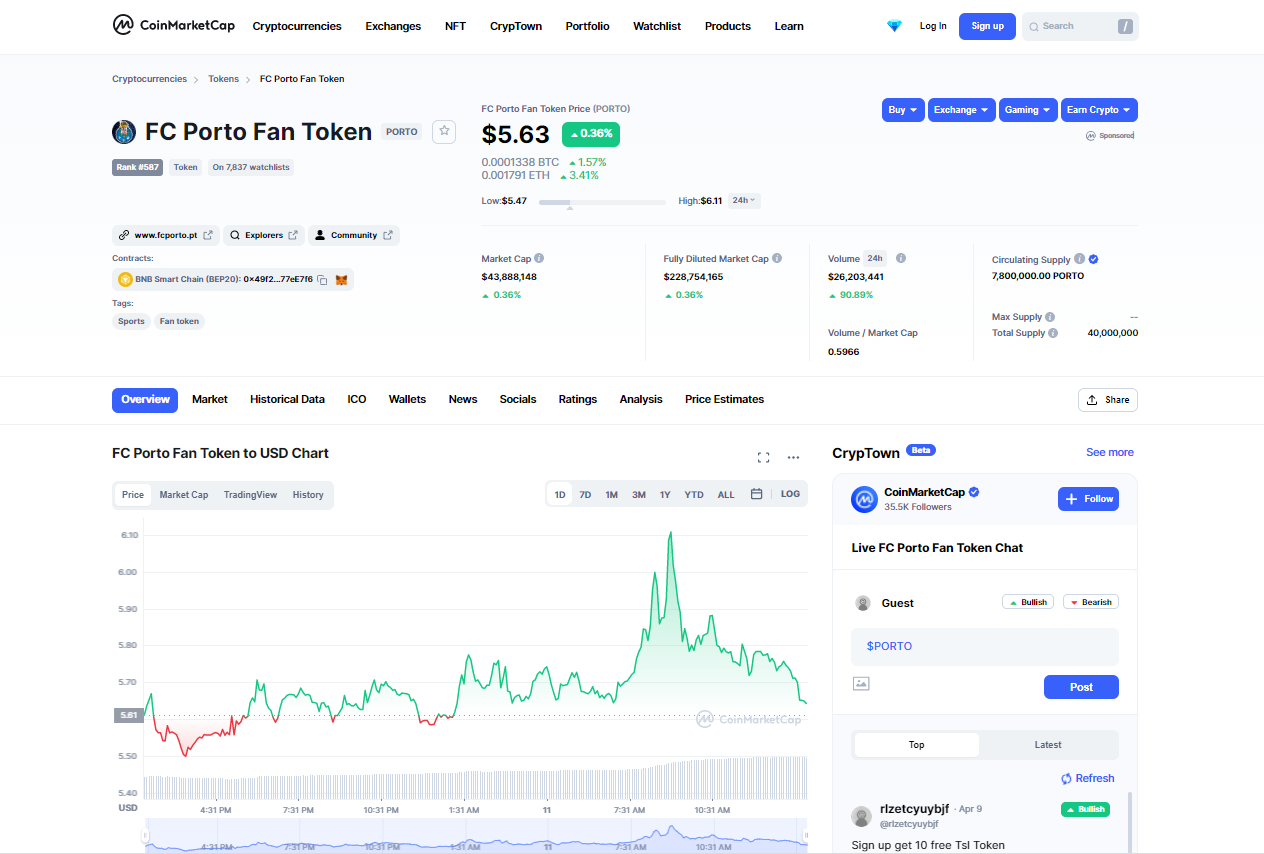The height and width of the screenshot is (854, 1264).
Task: Open Community dropdown
Action: 354,235
